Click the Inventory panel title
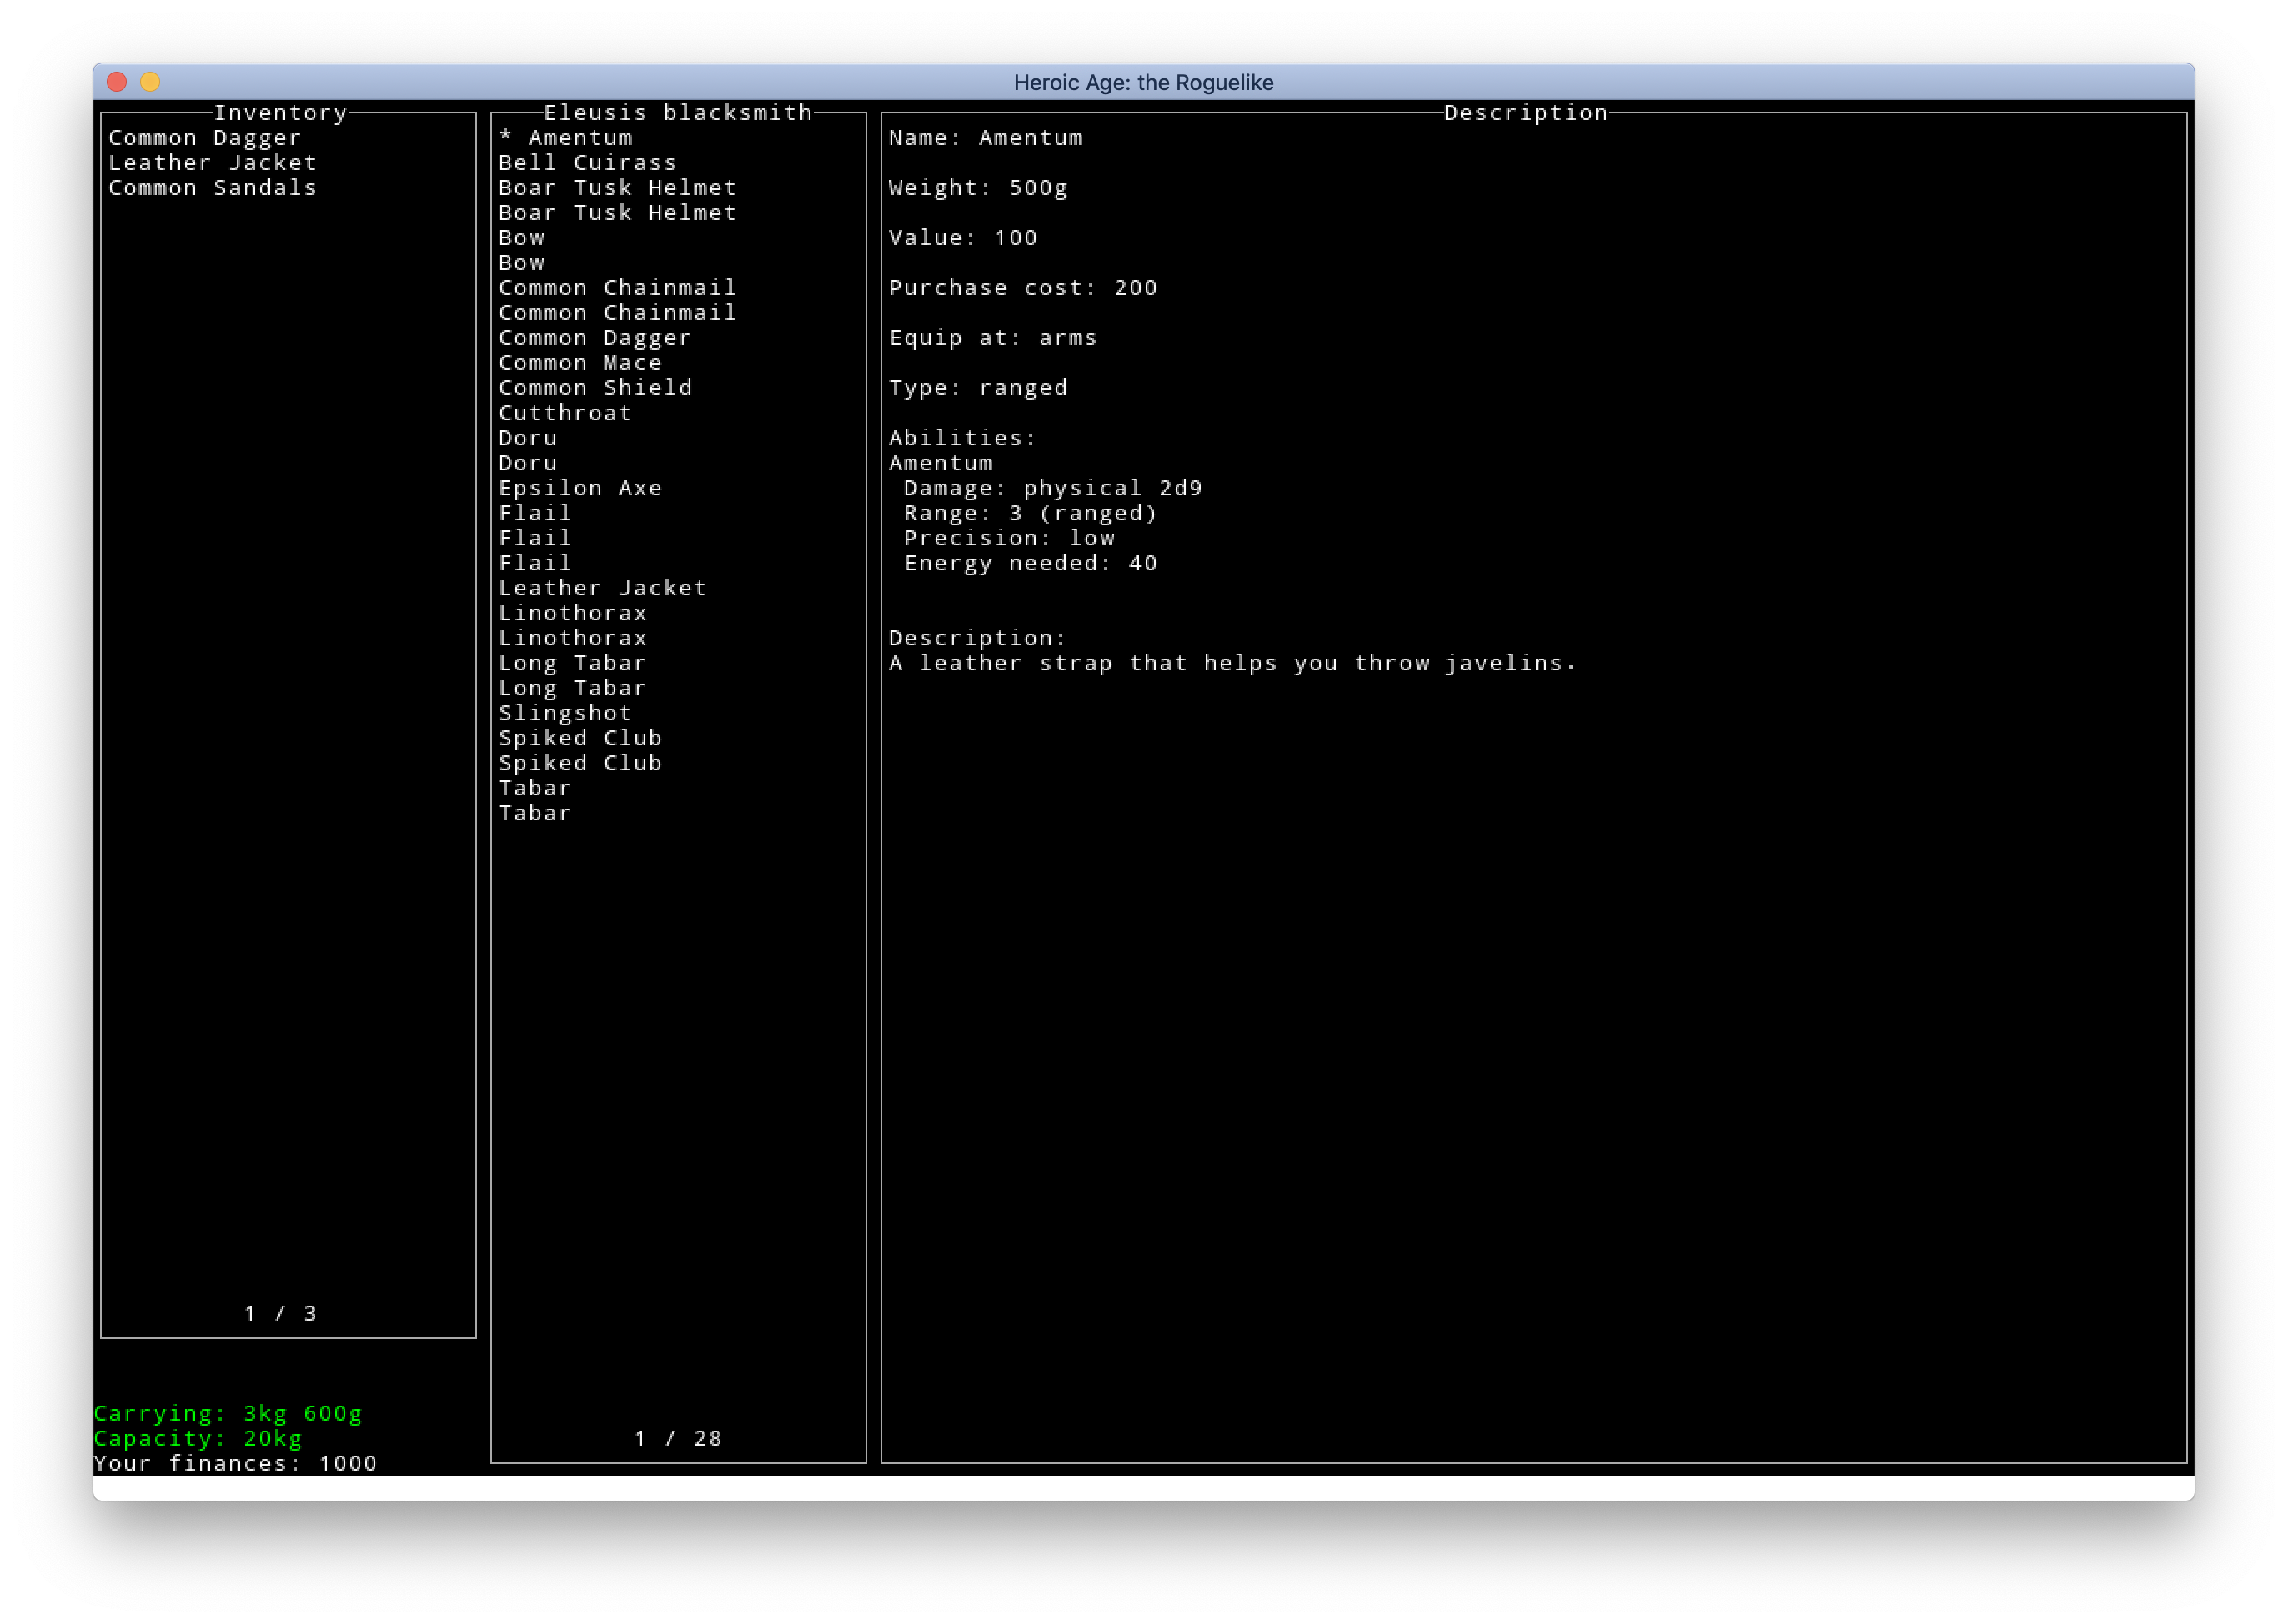The image size is (2288, 1624). pyautogui.click(x=281, y=113)
